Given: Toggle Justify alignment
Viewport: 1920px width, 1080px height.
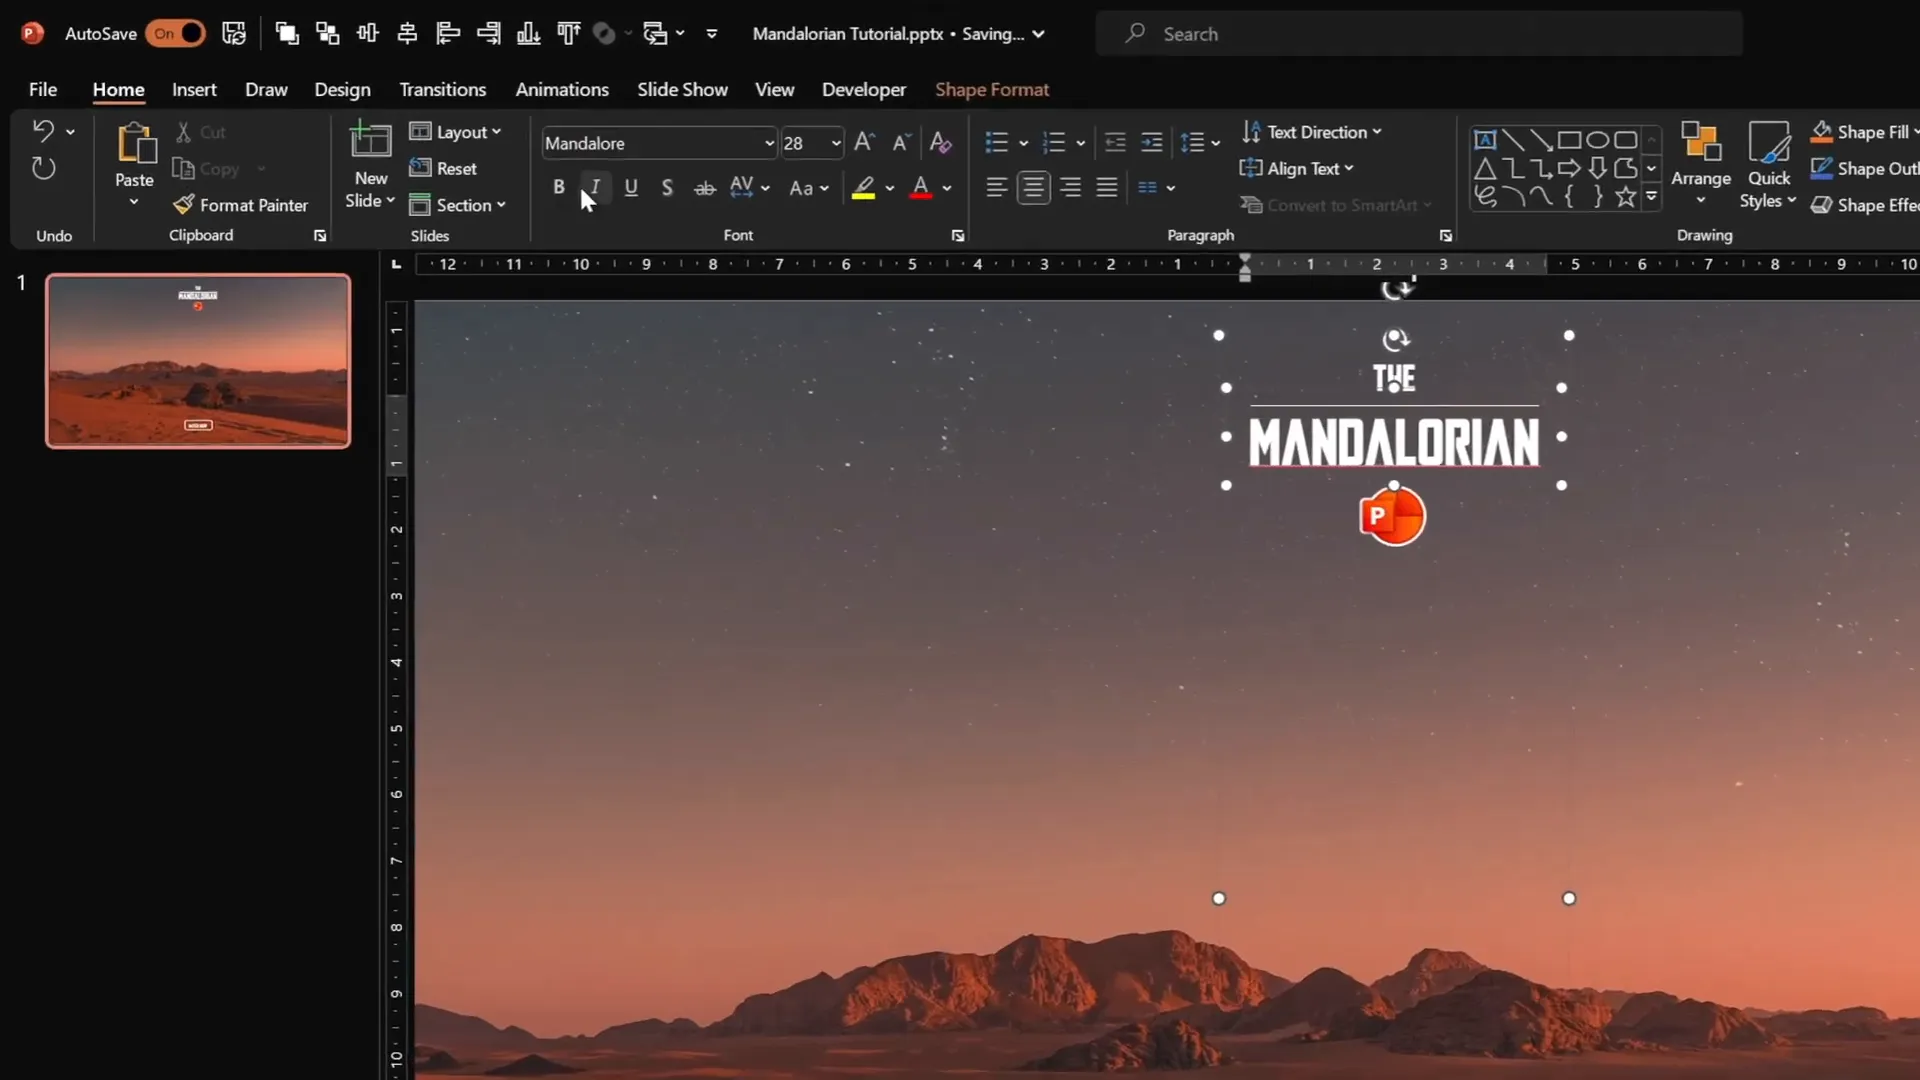Looking at the screenshot, I should pos(1107,187).
